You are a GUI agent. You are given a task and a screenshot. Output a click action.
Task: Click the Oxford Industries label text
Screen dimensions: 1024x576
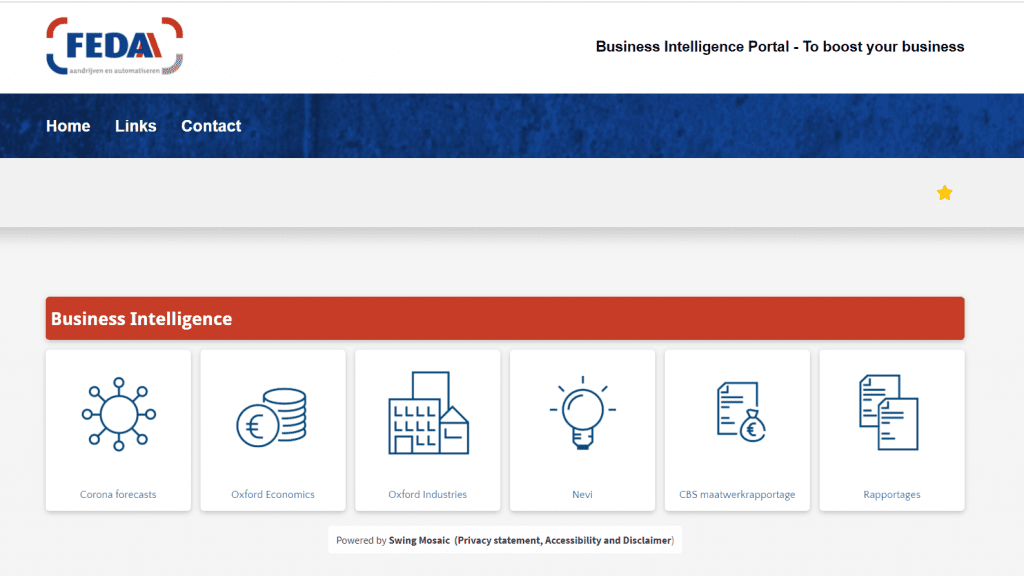428,495
